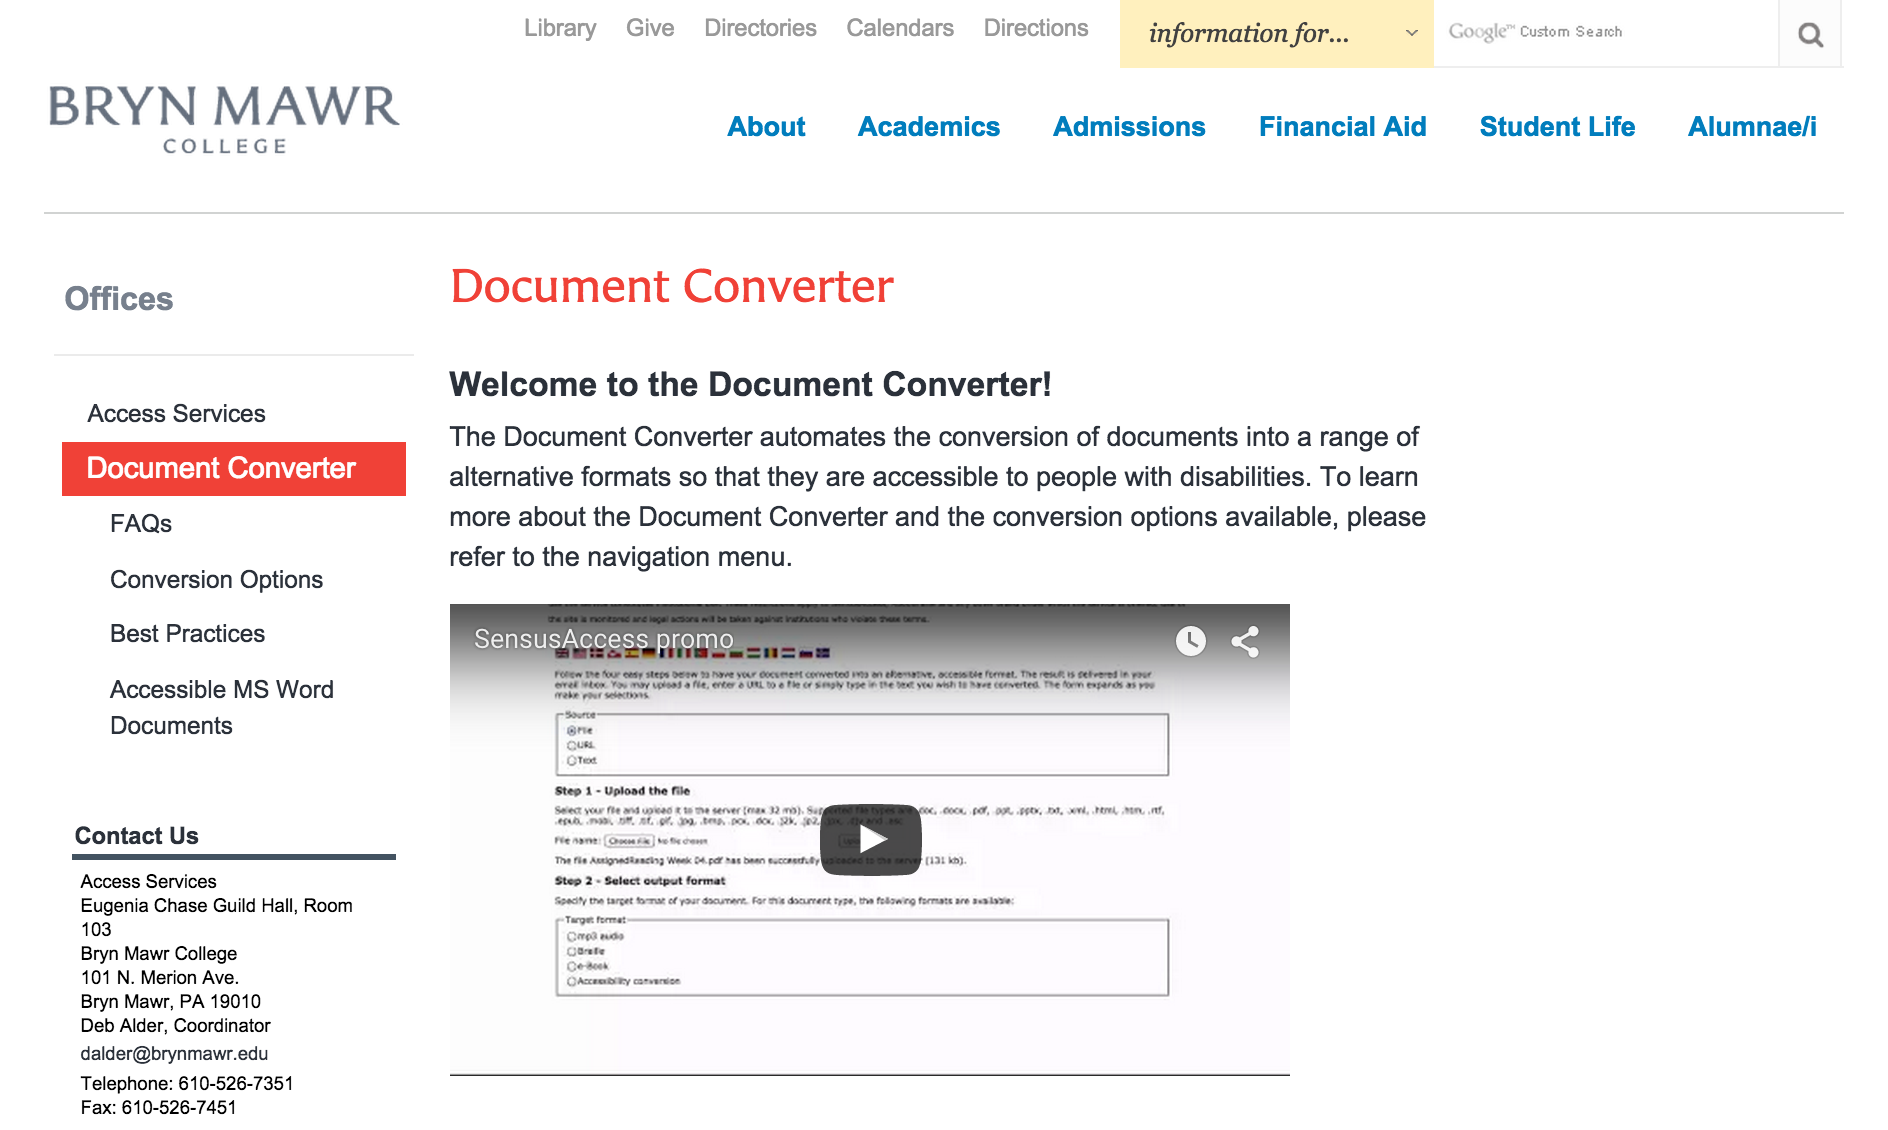1888x1130 pixels.
Task: Click the 'Fax: 610-526-7451' text
Action: pyautogui.click(x=158, y=1108)
